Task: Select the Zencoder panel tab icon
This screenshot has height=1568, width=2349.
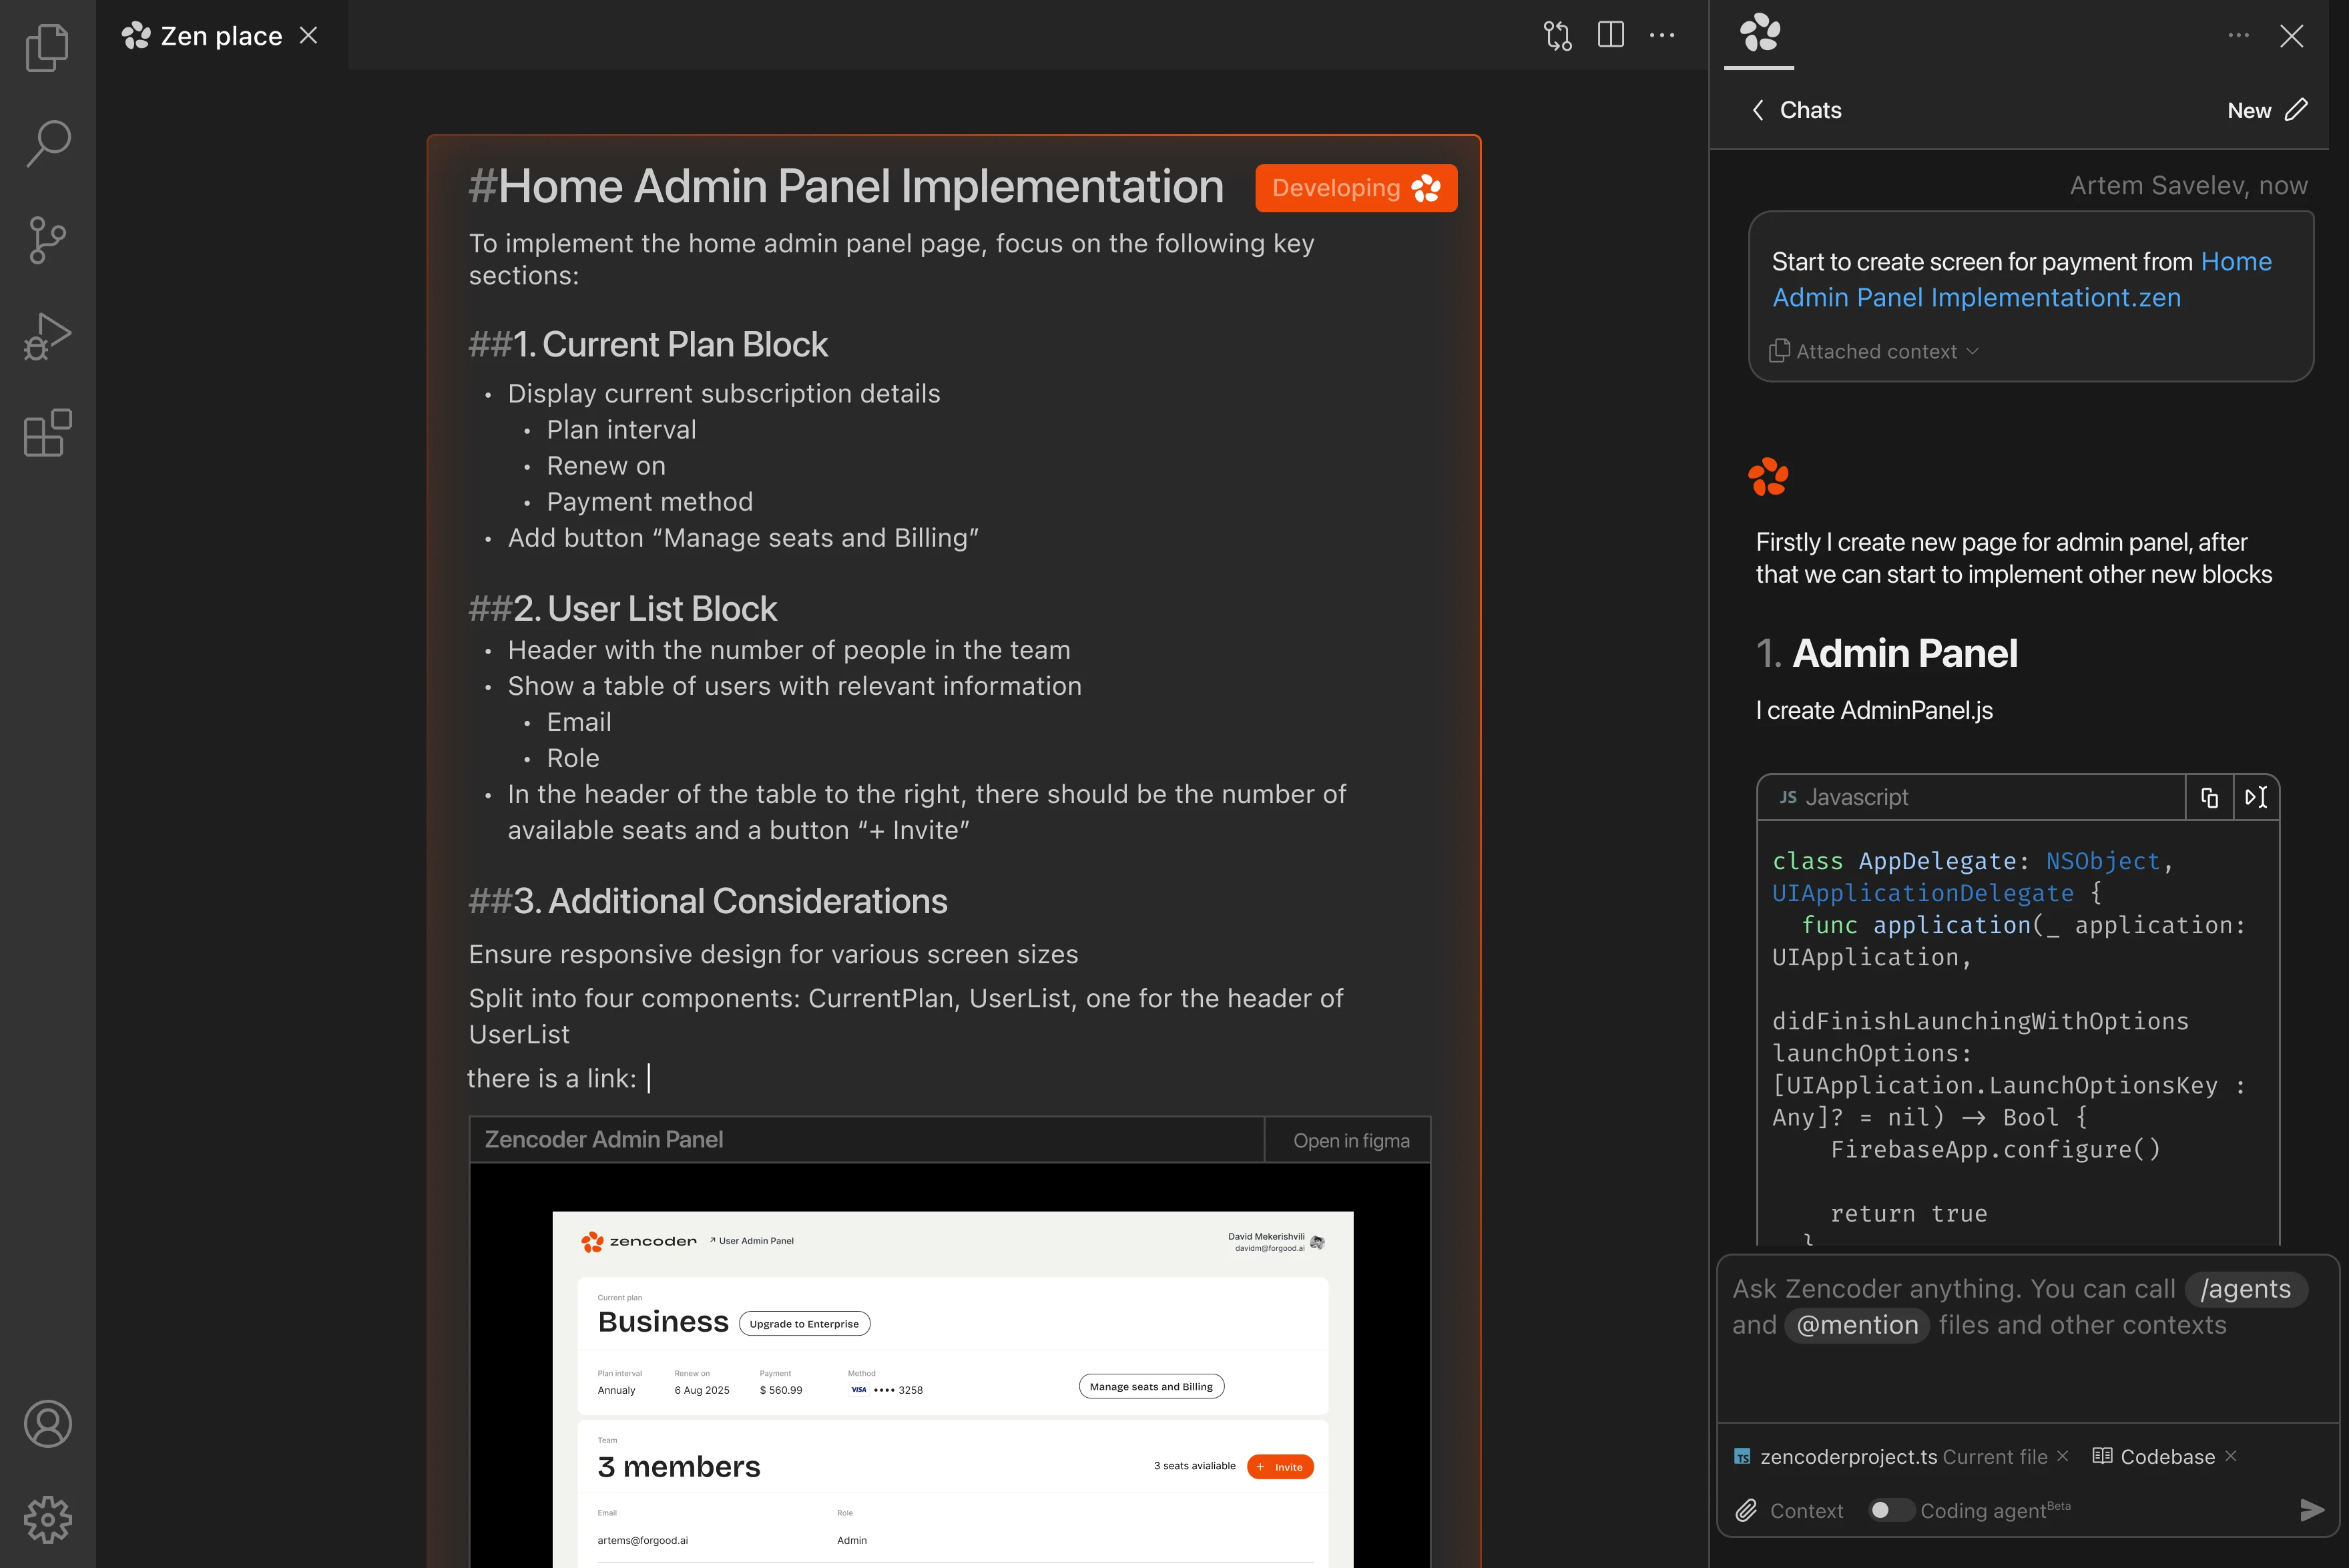Action: (1759, 33)
